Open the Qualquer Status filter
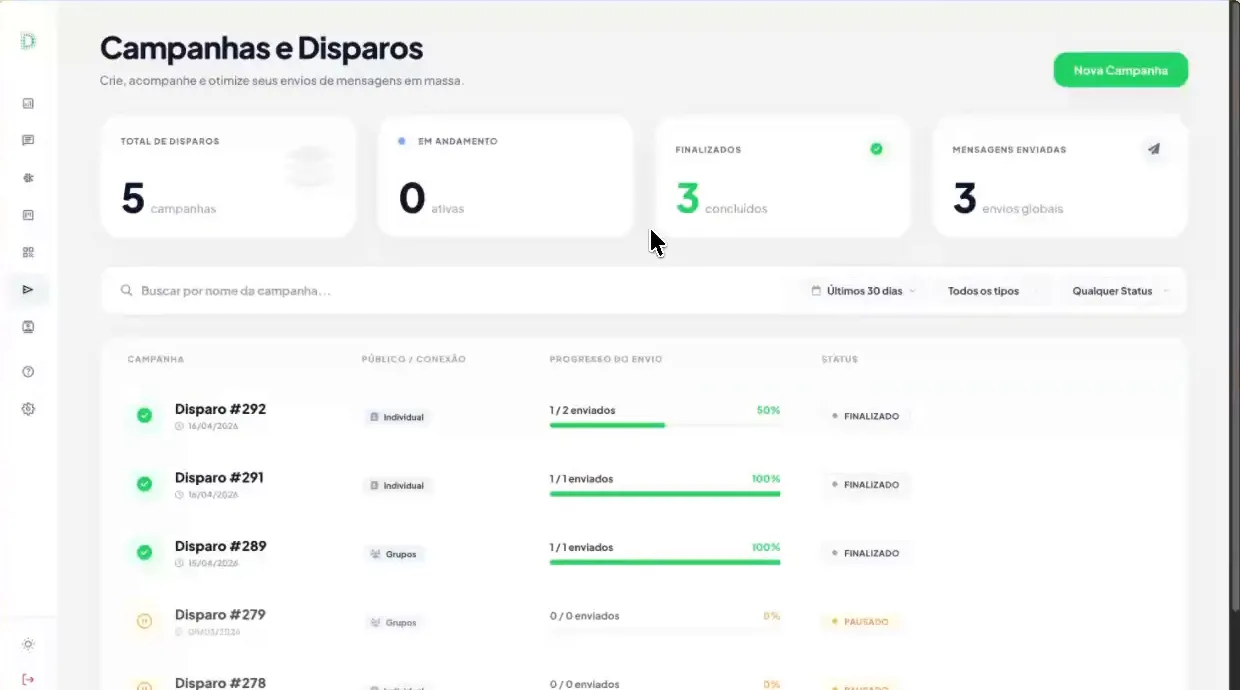This screenshot has height=690, width=1240. pos(1120,291)
